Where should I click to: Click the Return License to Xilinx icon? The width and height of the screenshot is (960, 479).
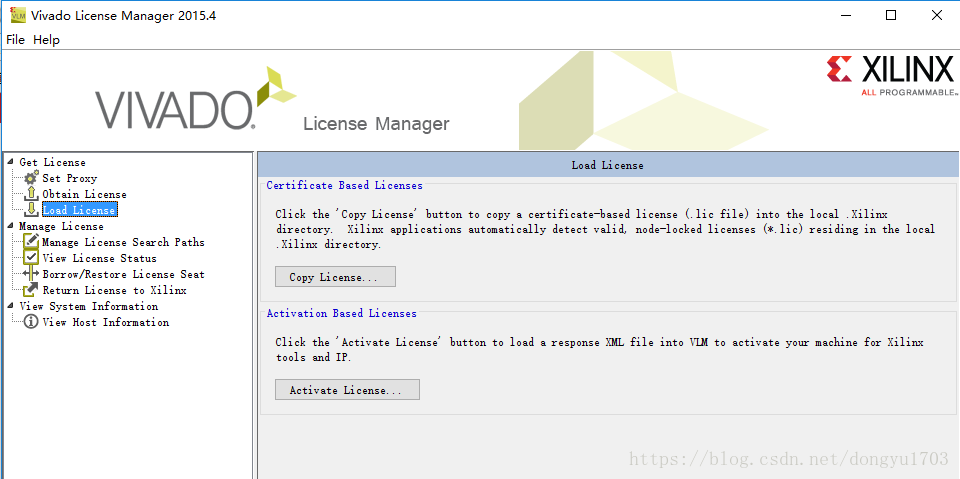coord(31,290)
